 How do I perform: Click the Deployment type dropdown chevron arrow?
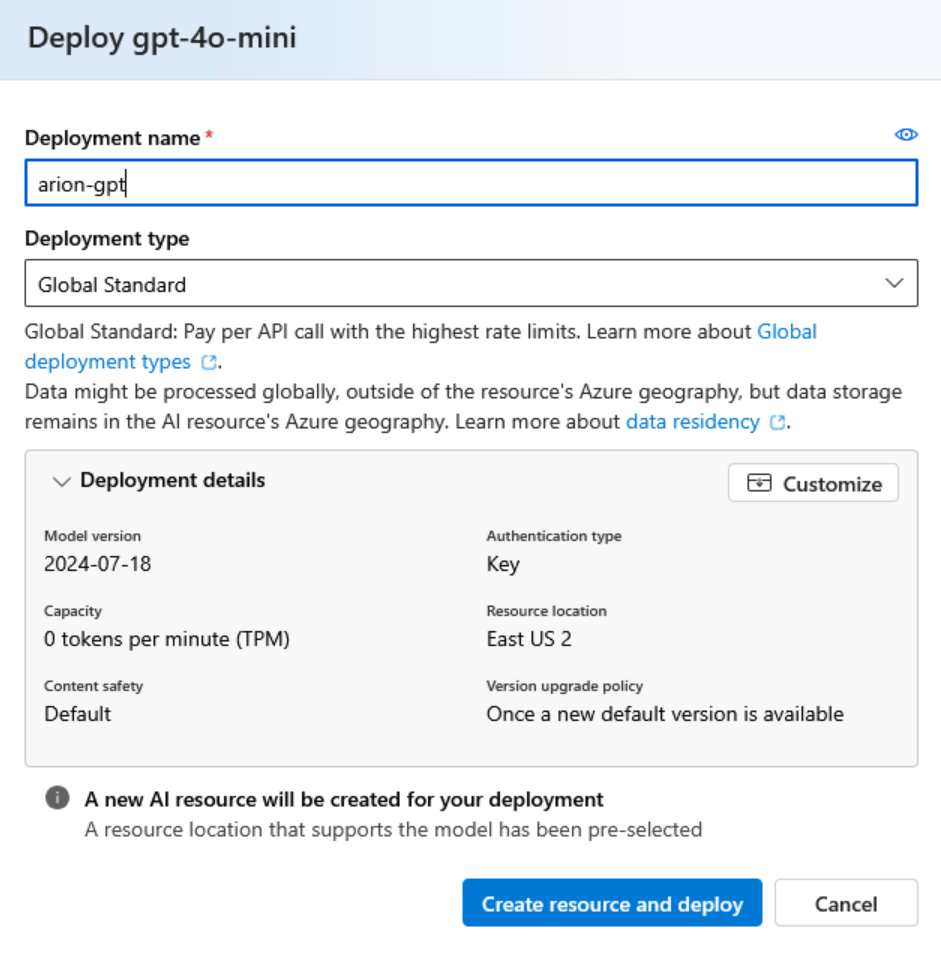(894, 283)
